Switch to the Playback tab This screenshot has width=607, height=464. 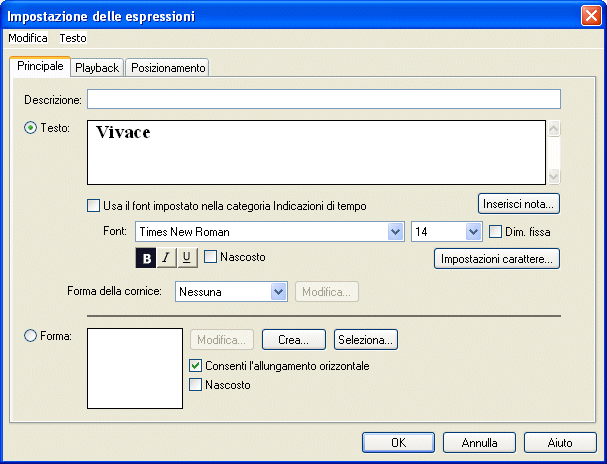[x=97, y=67]
